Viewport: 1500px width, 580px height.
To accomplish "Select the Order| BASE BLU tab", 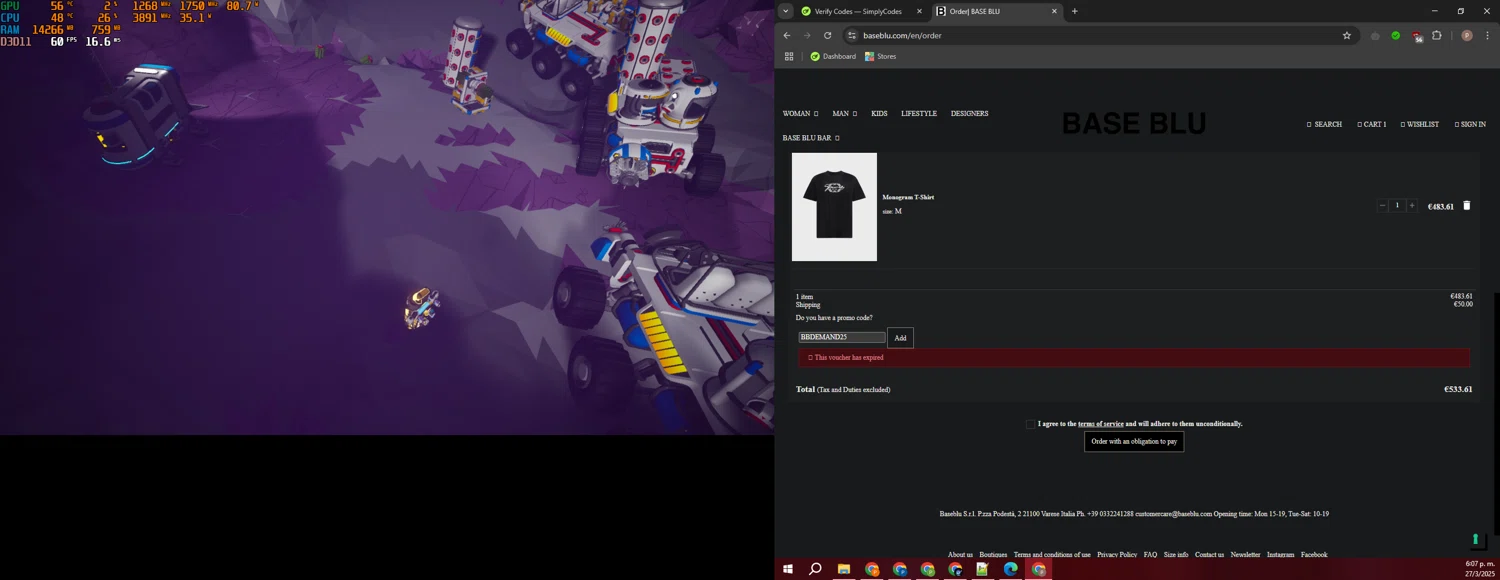I will (997, 11).
